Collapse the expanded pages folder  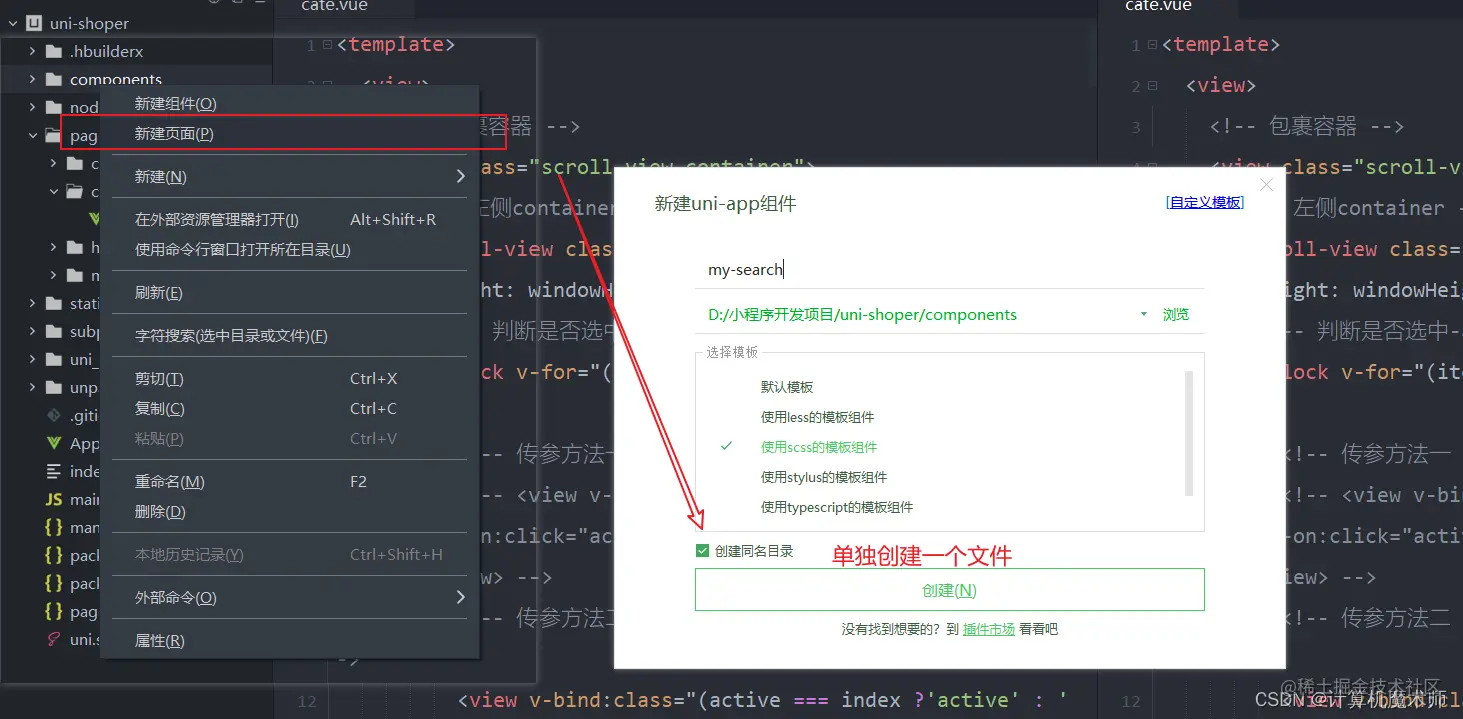click(x=32, y=134)
